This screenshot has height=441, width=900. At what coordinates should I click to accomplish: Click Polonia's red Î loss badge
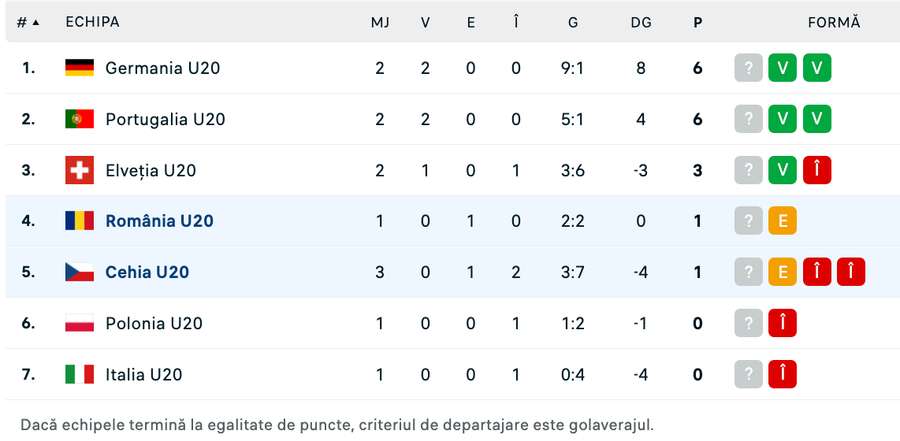pyautogui.click(x=782, y=323)
